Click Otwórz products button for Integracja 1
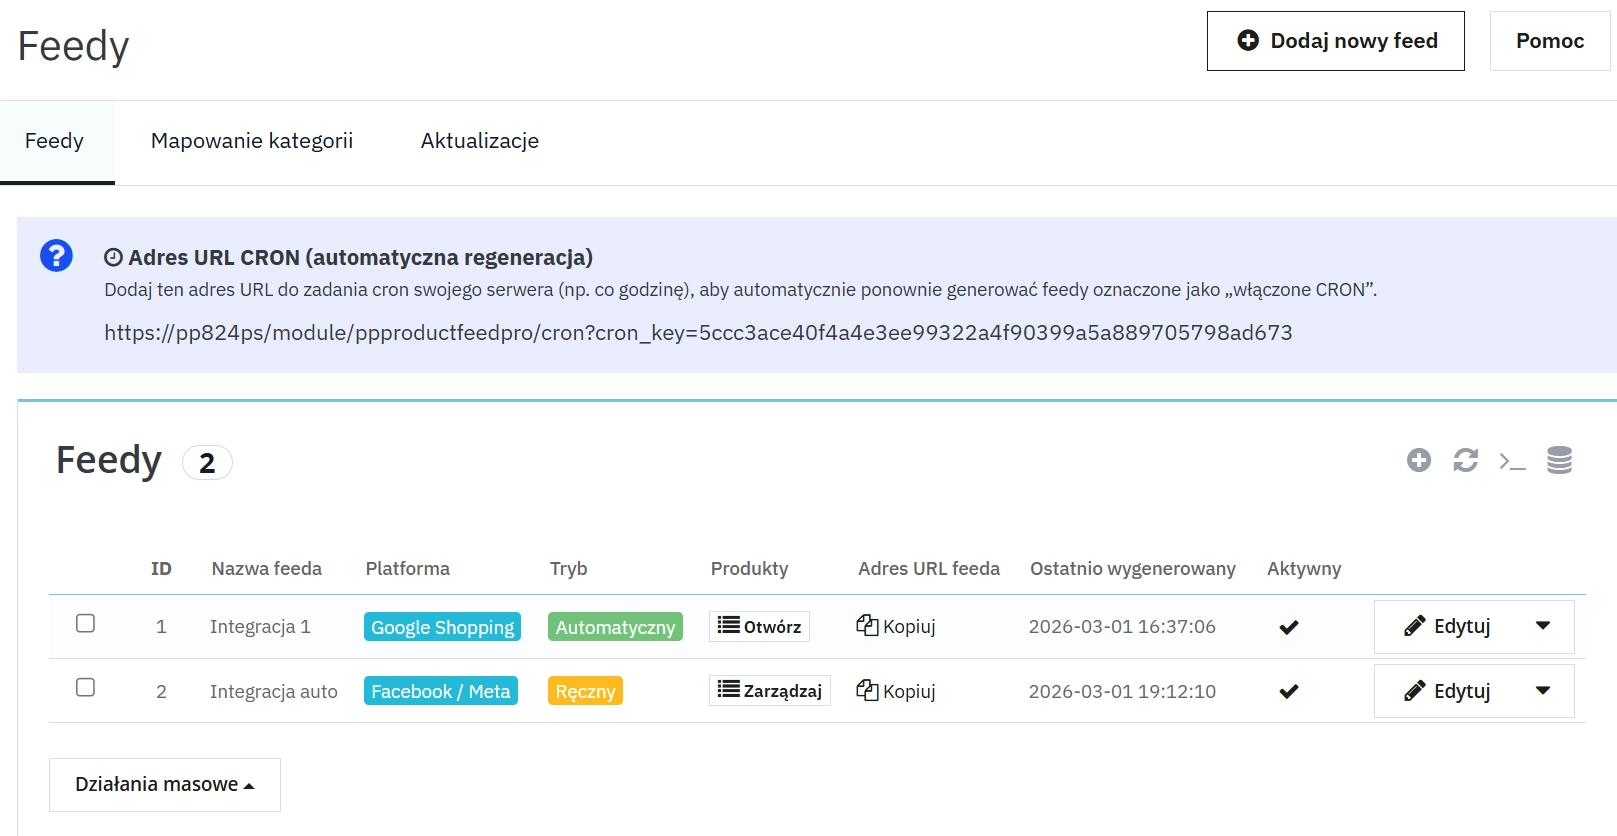This screenshot has width=1617, height=836. (x=759, y=626)
